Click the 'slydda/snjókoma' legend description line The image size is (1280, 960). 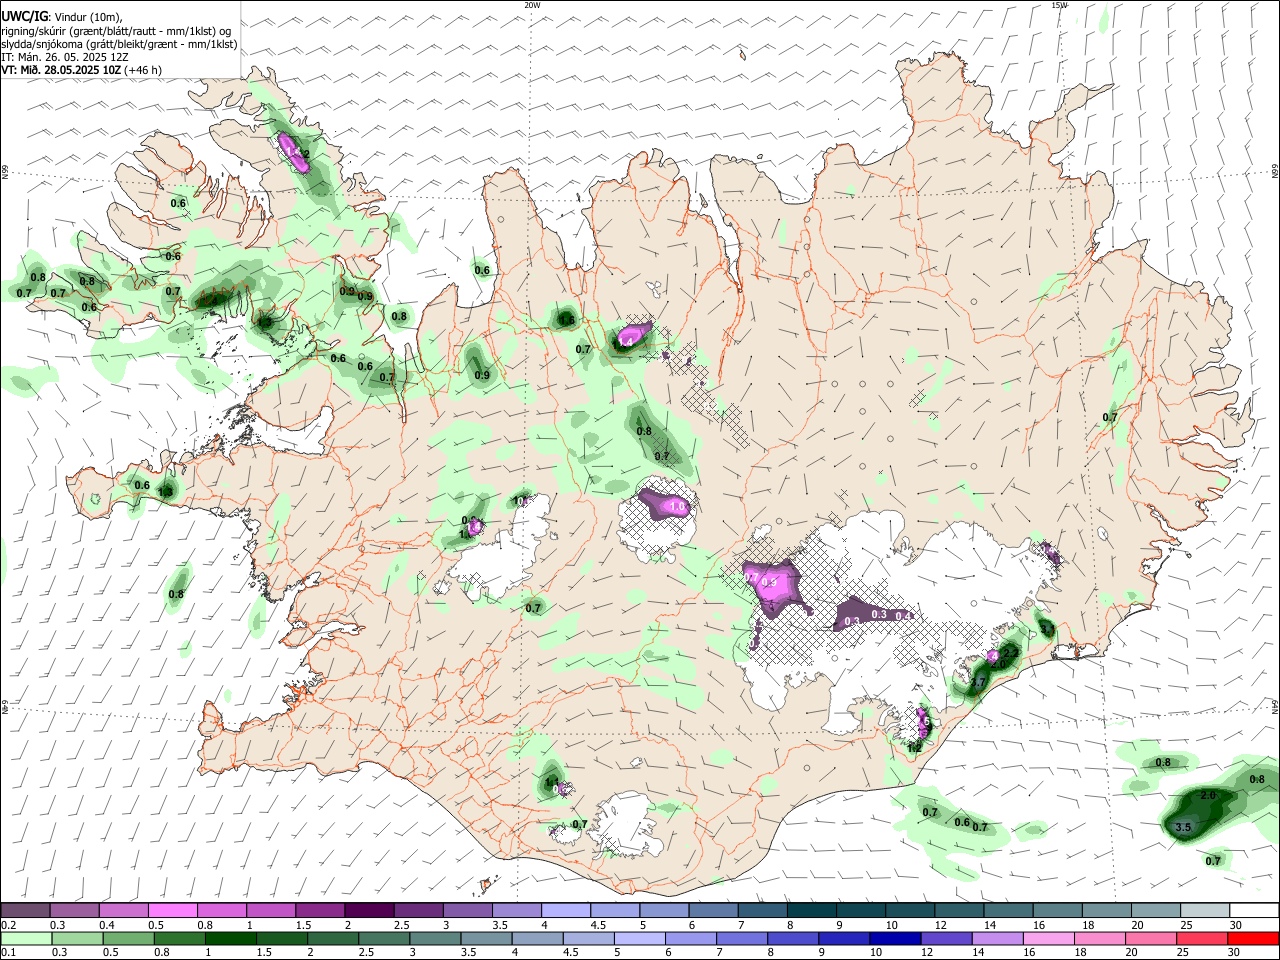point(120,44)
